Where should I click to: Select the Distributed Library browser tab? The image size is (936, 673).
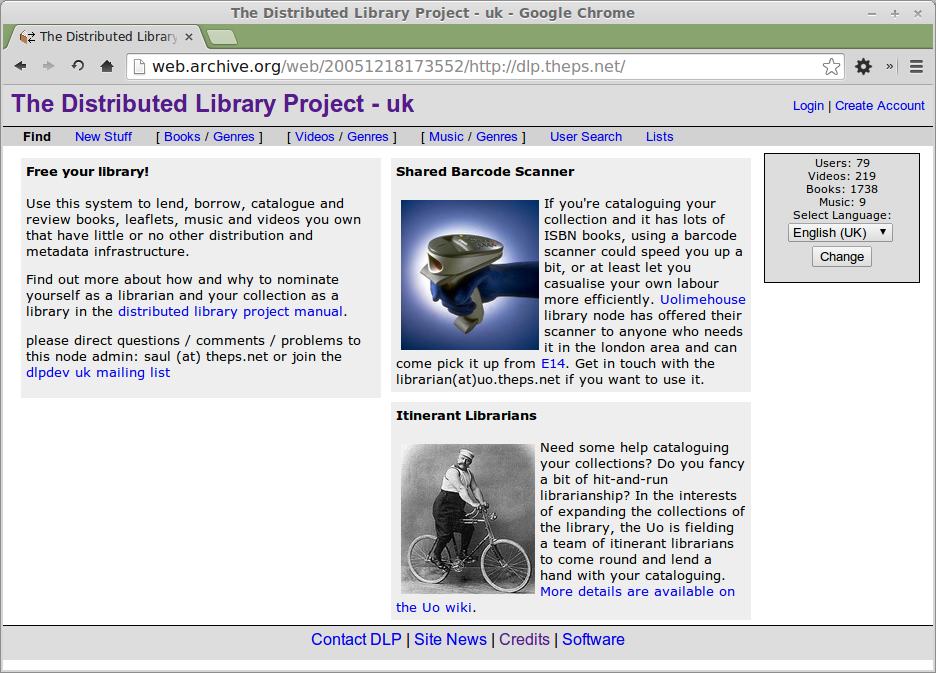coord(105,37)
